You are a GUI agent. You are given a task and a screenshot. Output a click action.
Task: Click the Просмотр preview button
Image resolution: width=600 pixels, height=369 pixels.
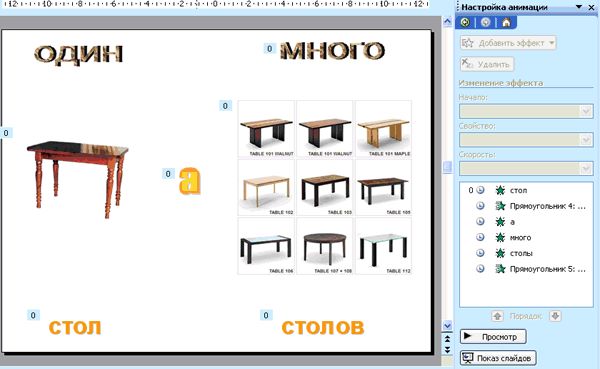[493, 336]
